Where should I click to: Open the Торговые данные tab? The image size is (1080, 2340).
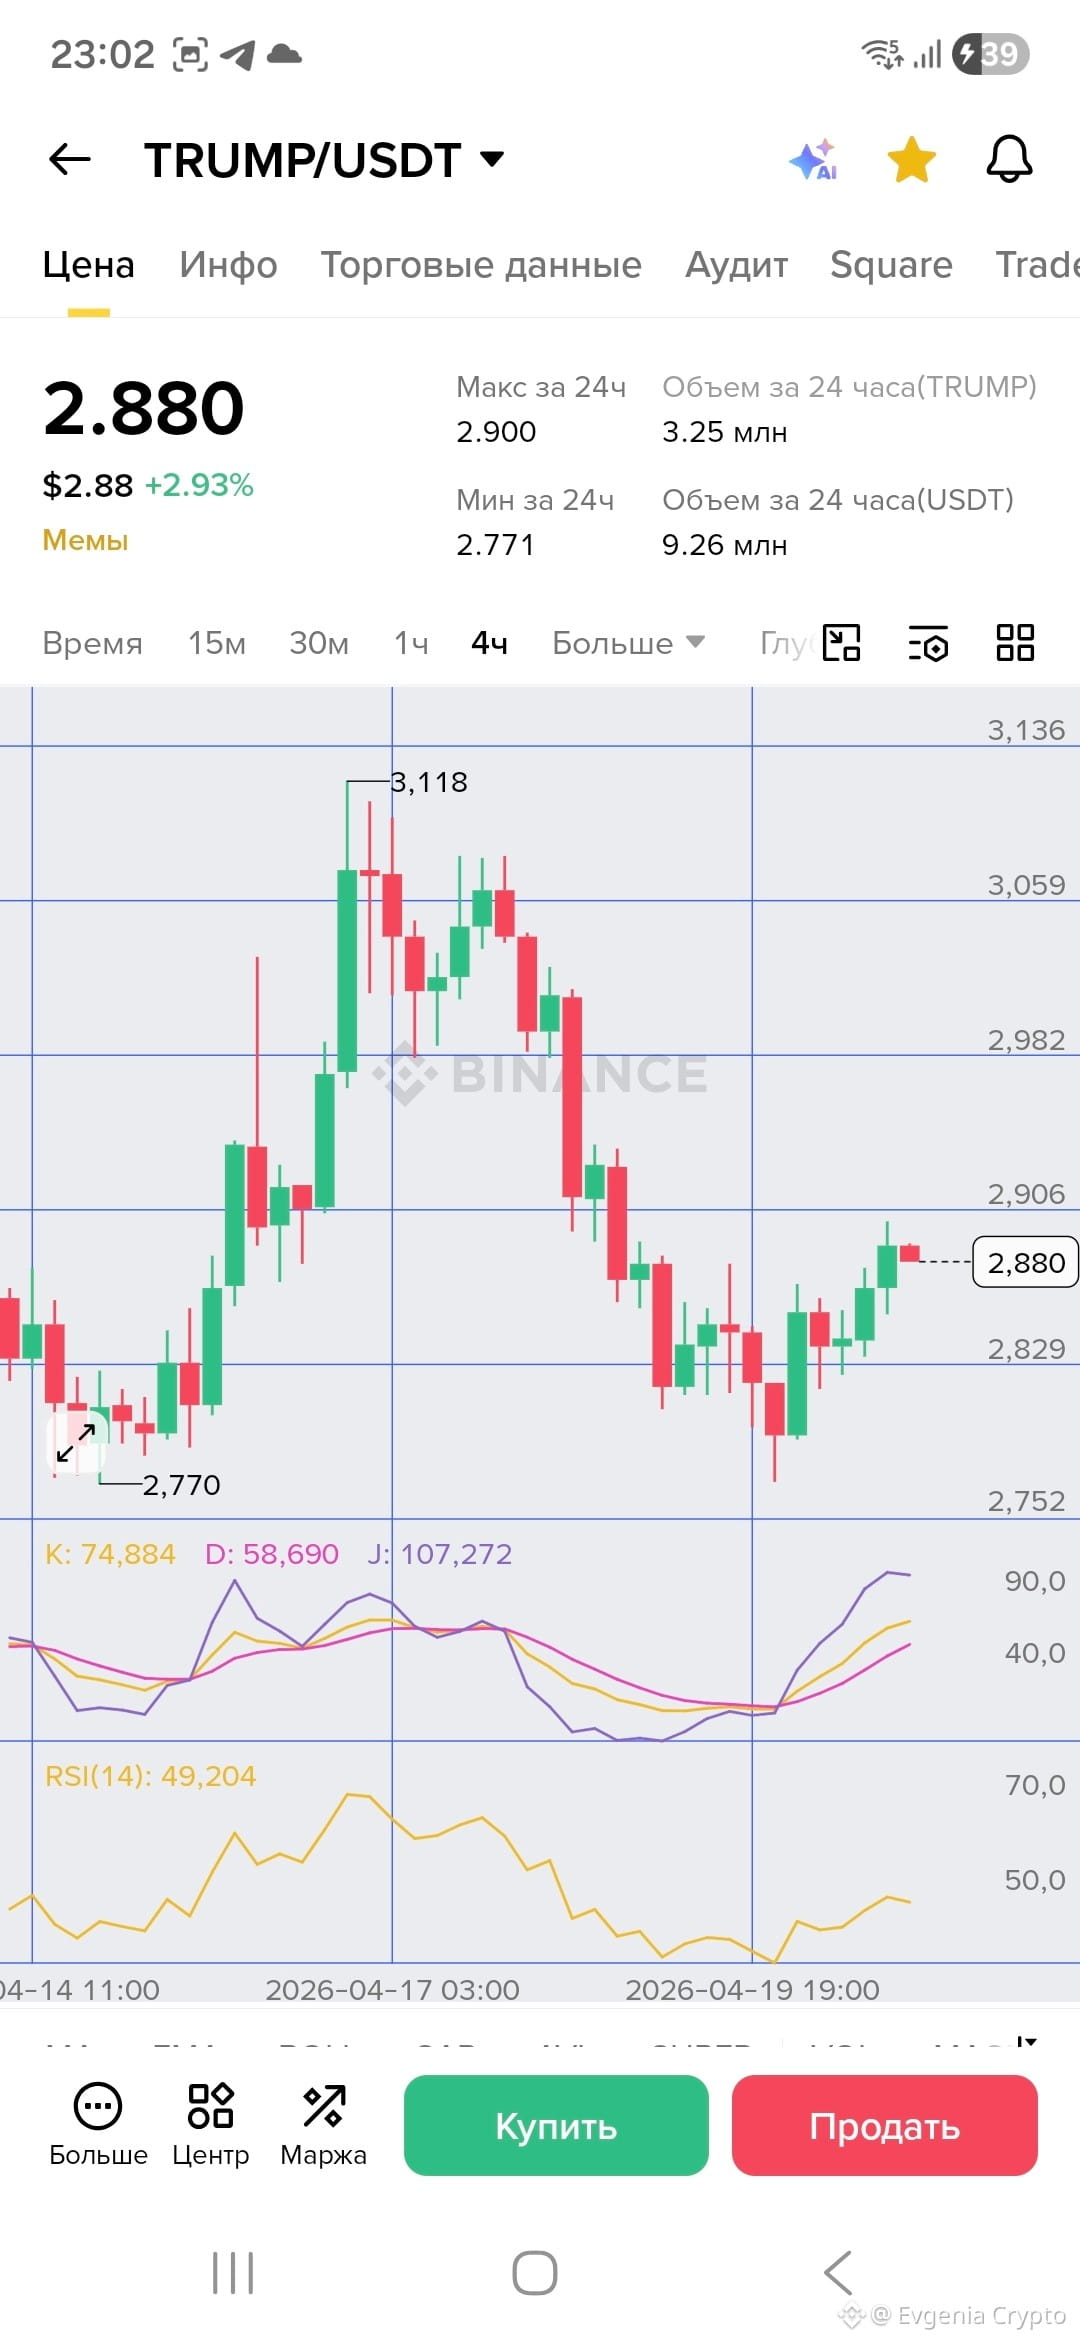(x=481, y=265)
